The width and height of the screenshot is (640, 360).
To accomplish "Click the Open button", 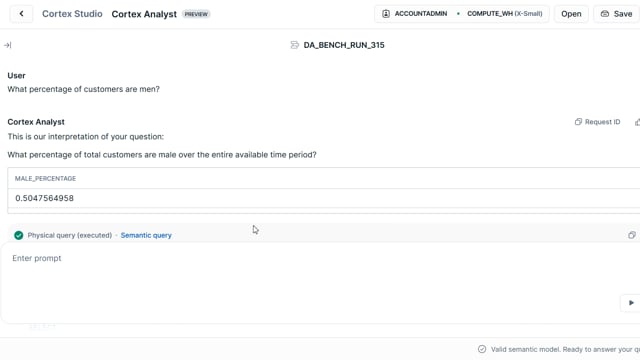I will 571,14.
